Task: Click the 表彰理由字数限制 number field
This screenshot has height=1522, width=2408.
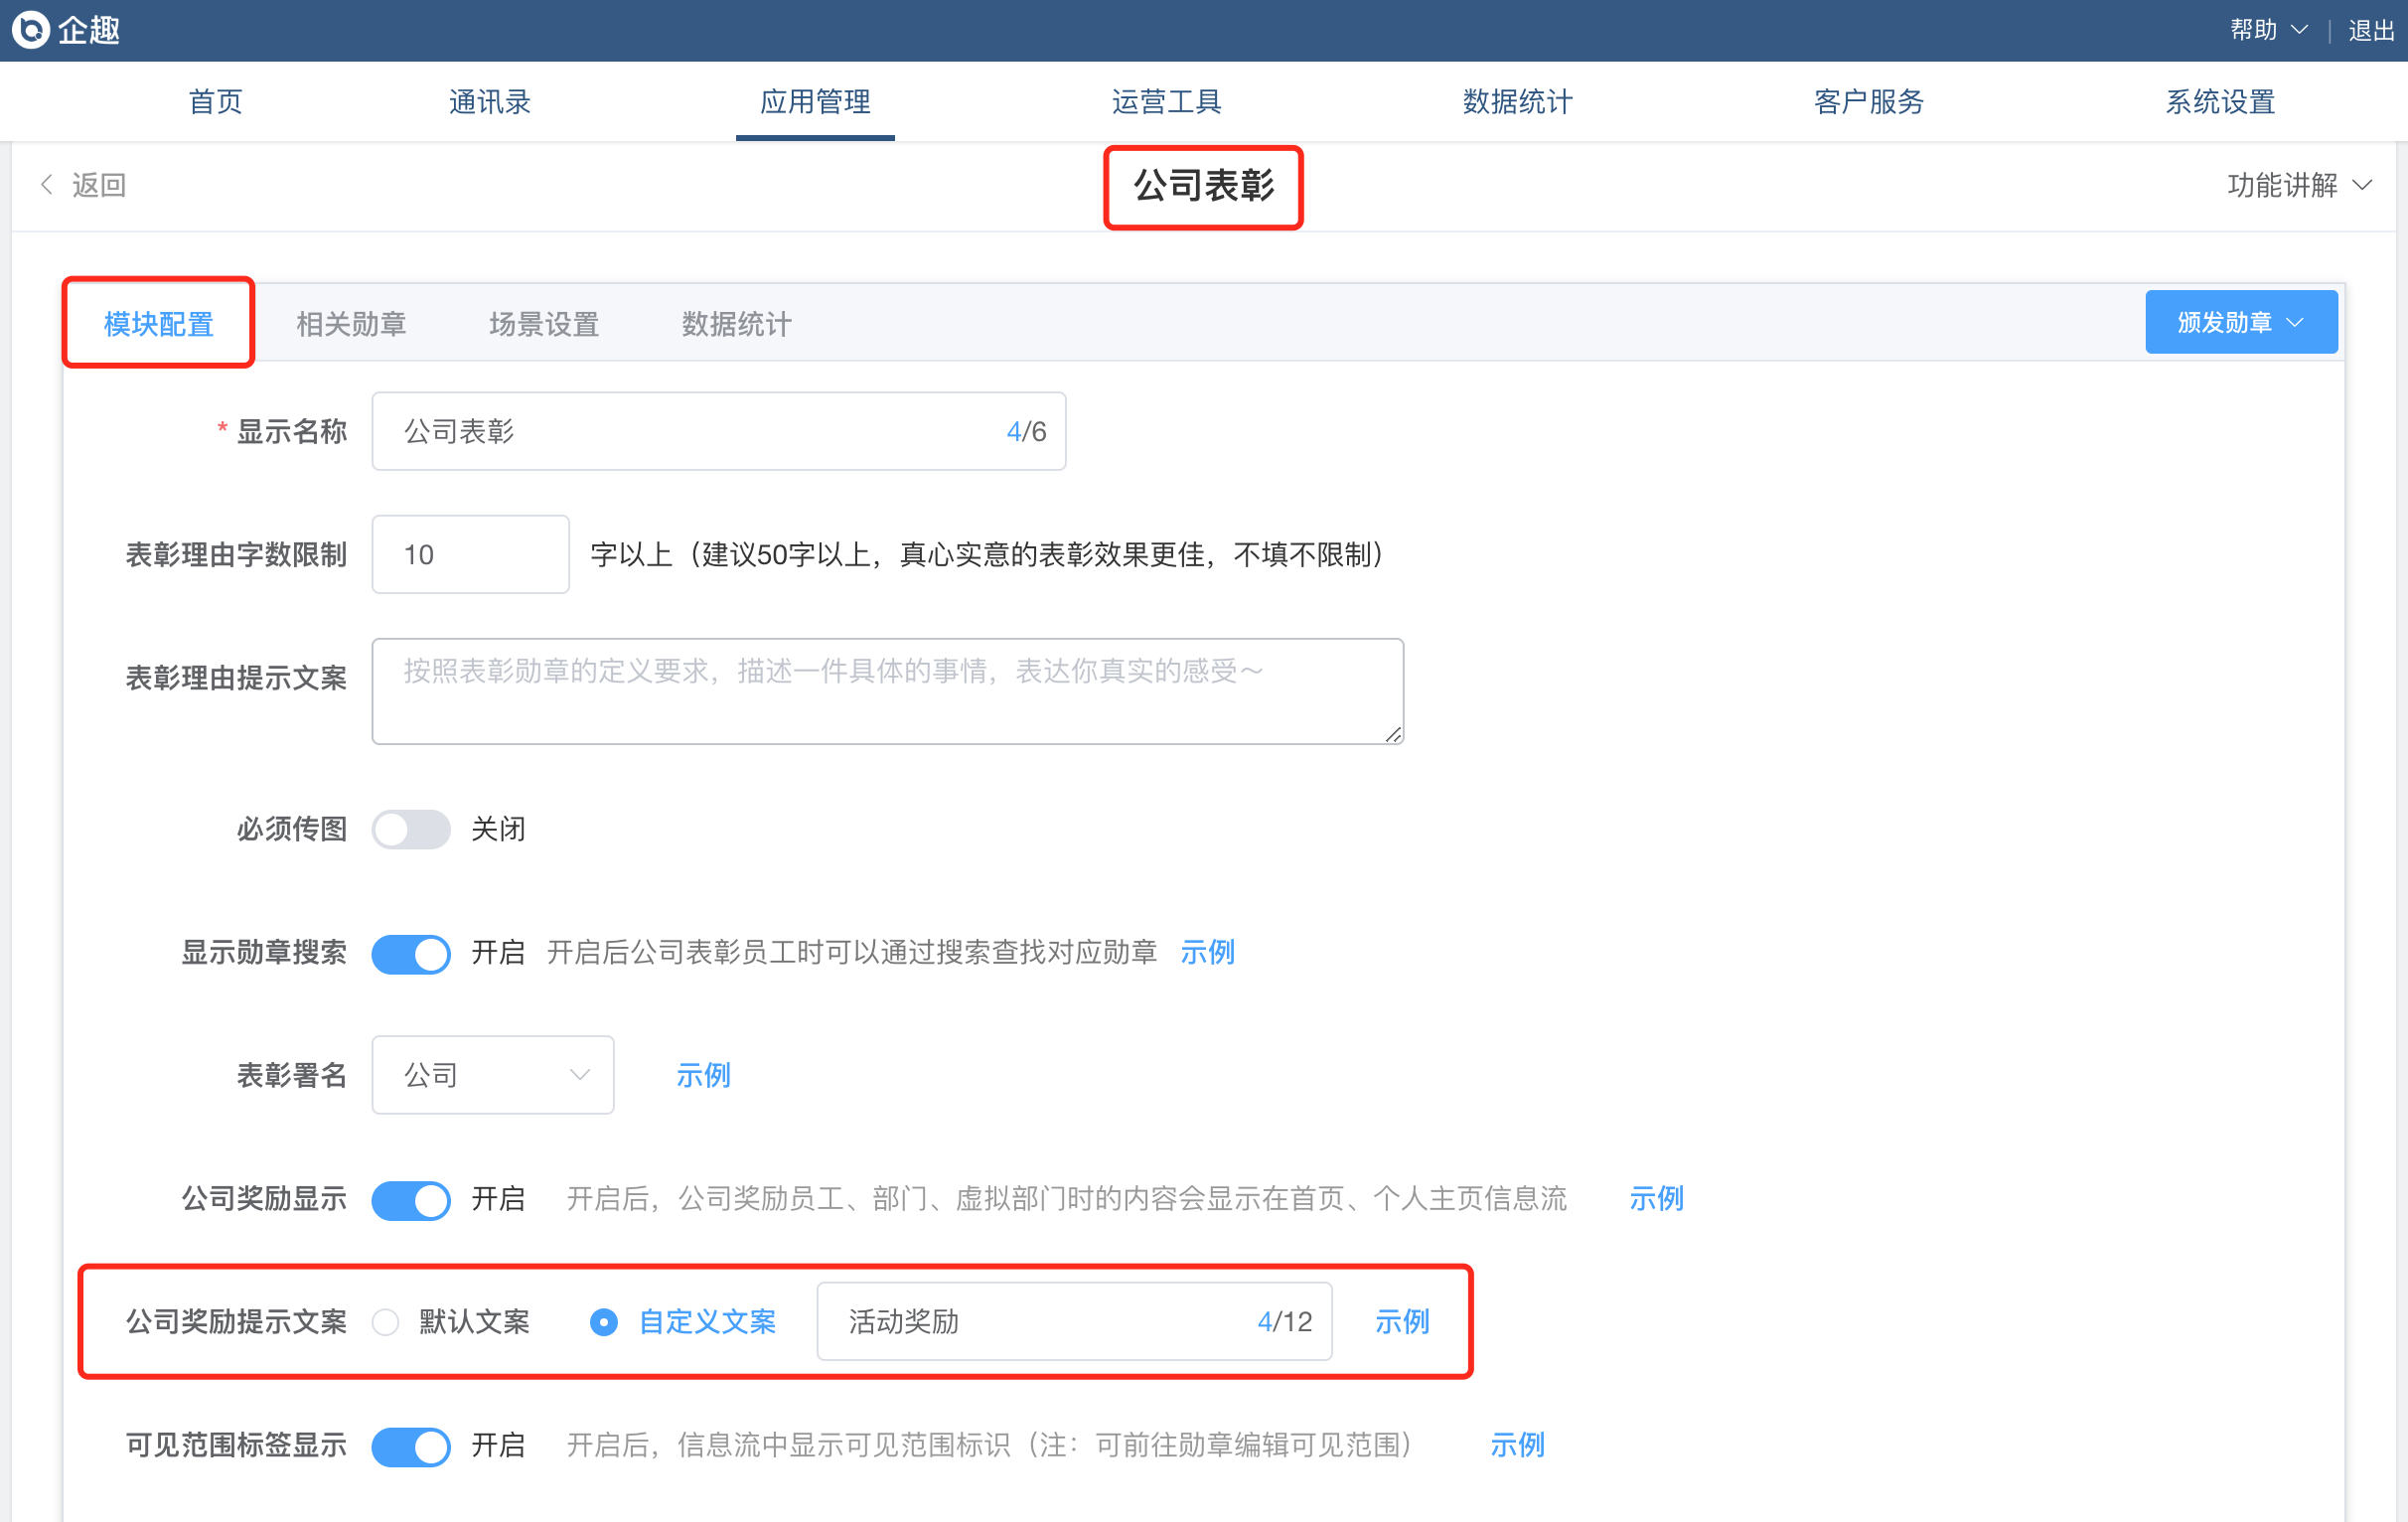Action: [470, 555]
